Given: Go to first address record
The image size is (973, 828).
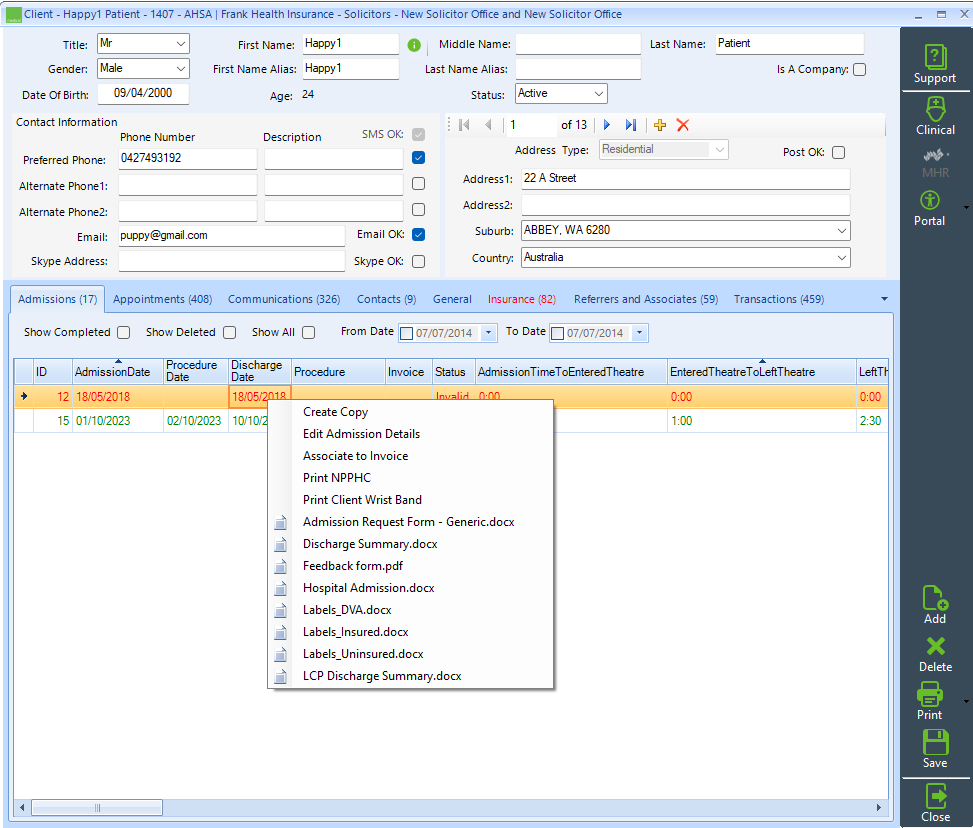Looking at the screenshot, I should click(x=464, y=125).
